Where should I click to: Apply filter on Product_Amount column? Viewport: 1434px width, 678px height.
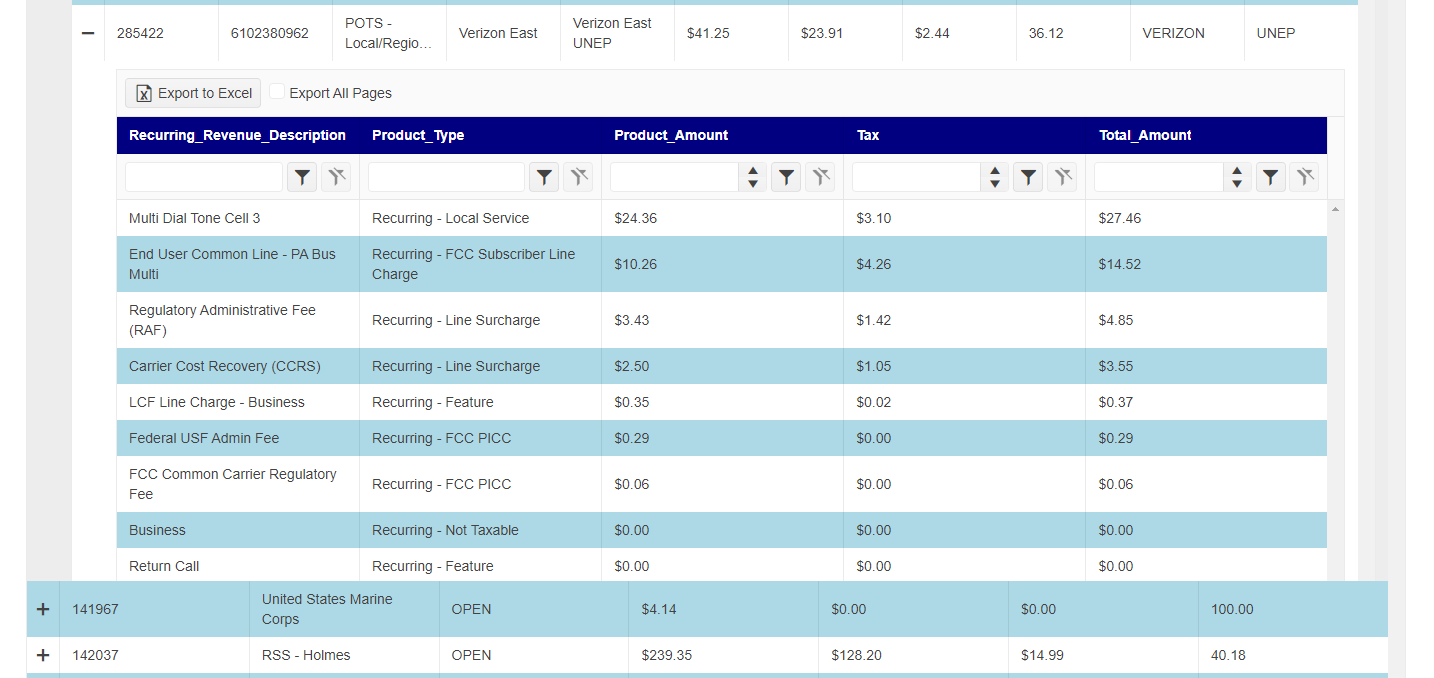[787, 178]
